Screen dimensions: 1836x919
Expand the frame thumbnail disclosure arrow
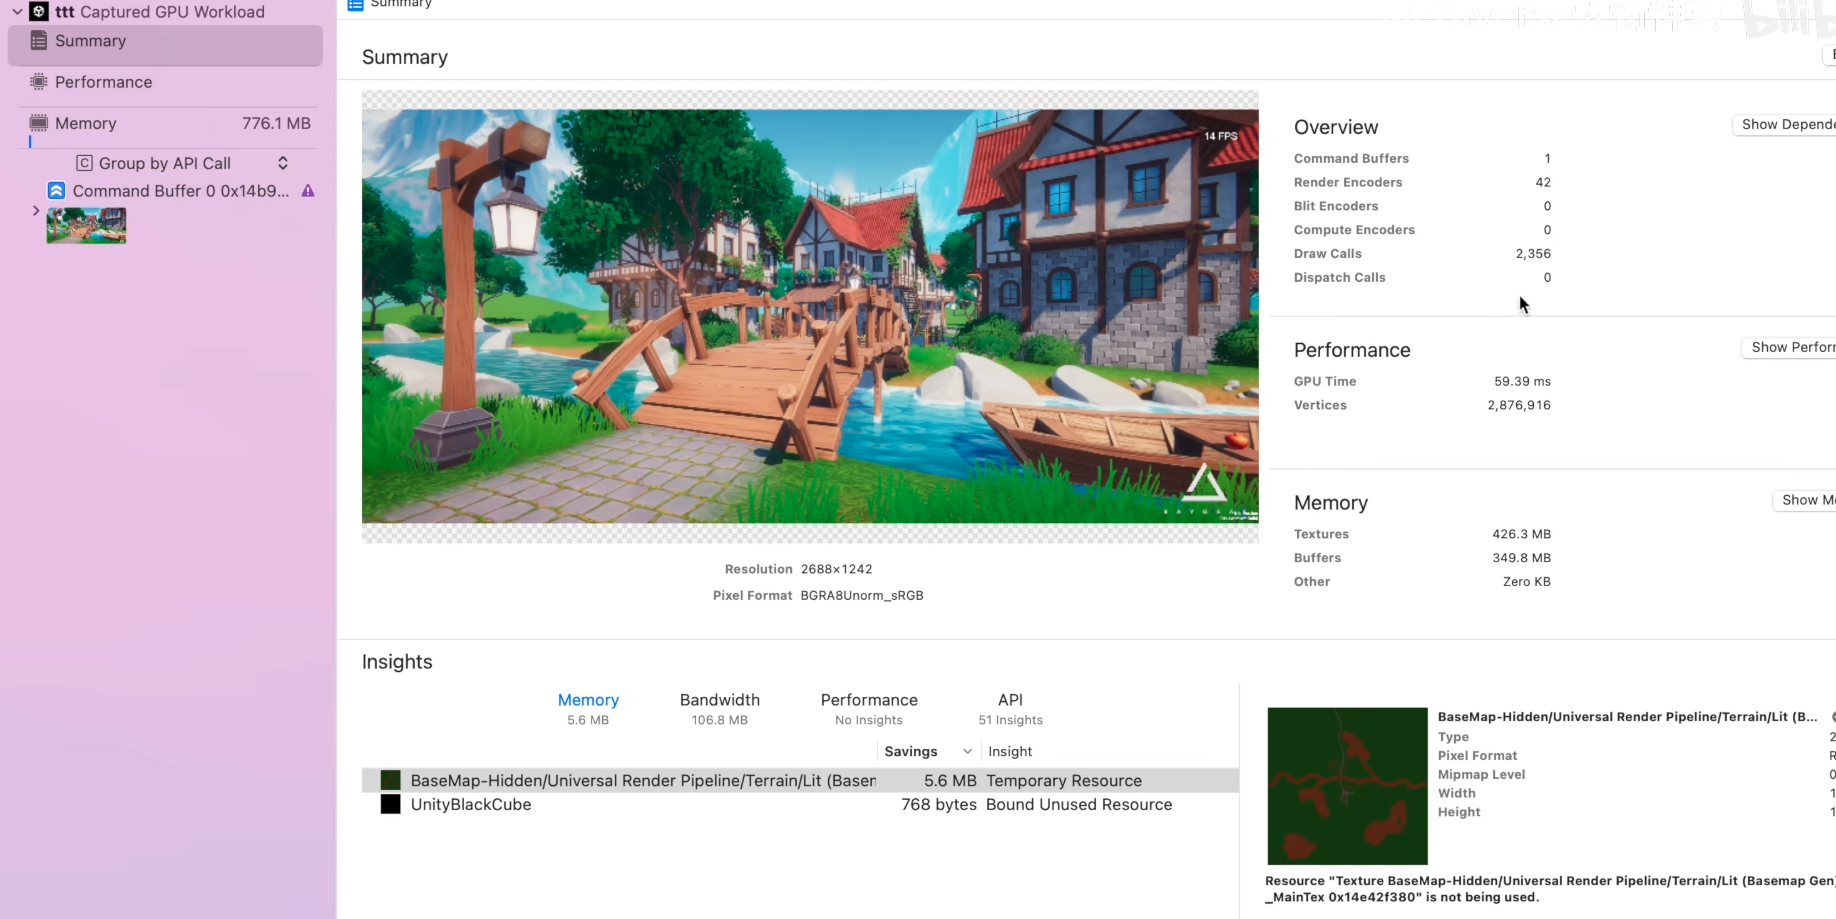(36, 211)
